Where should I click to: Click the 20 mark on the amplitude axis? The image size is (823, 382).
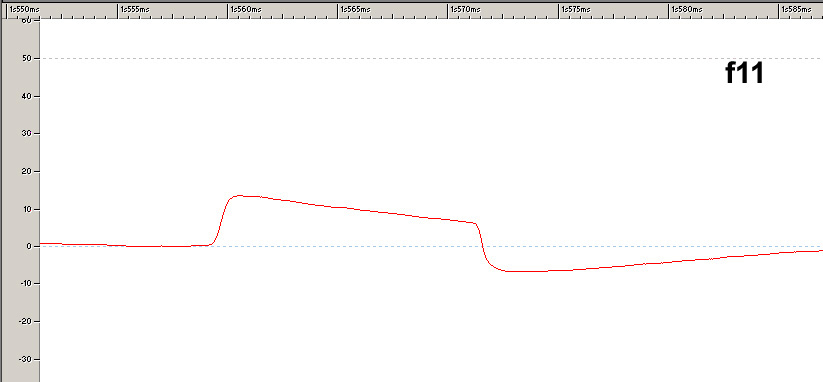click(28, 172)
